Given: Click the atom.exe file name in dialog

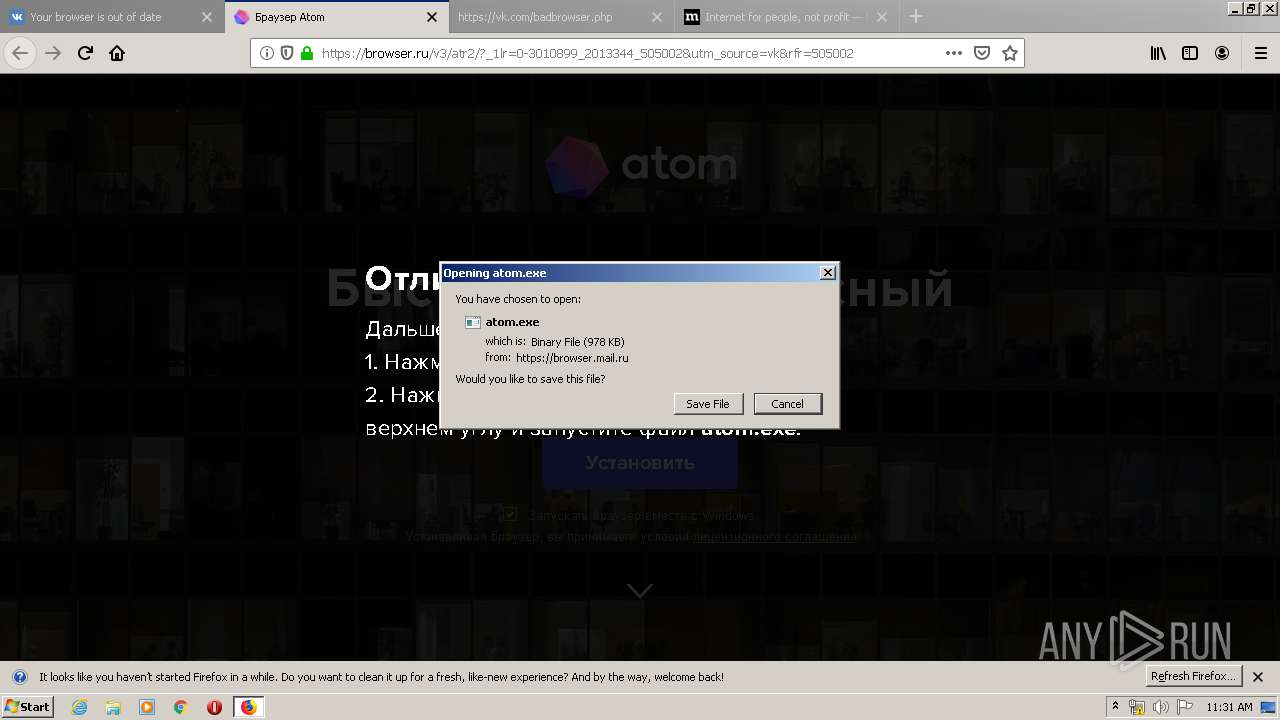Looking at the screenshot, I should (x=512, y=322).
